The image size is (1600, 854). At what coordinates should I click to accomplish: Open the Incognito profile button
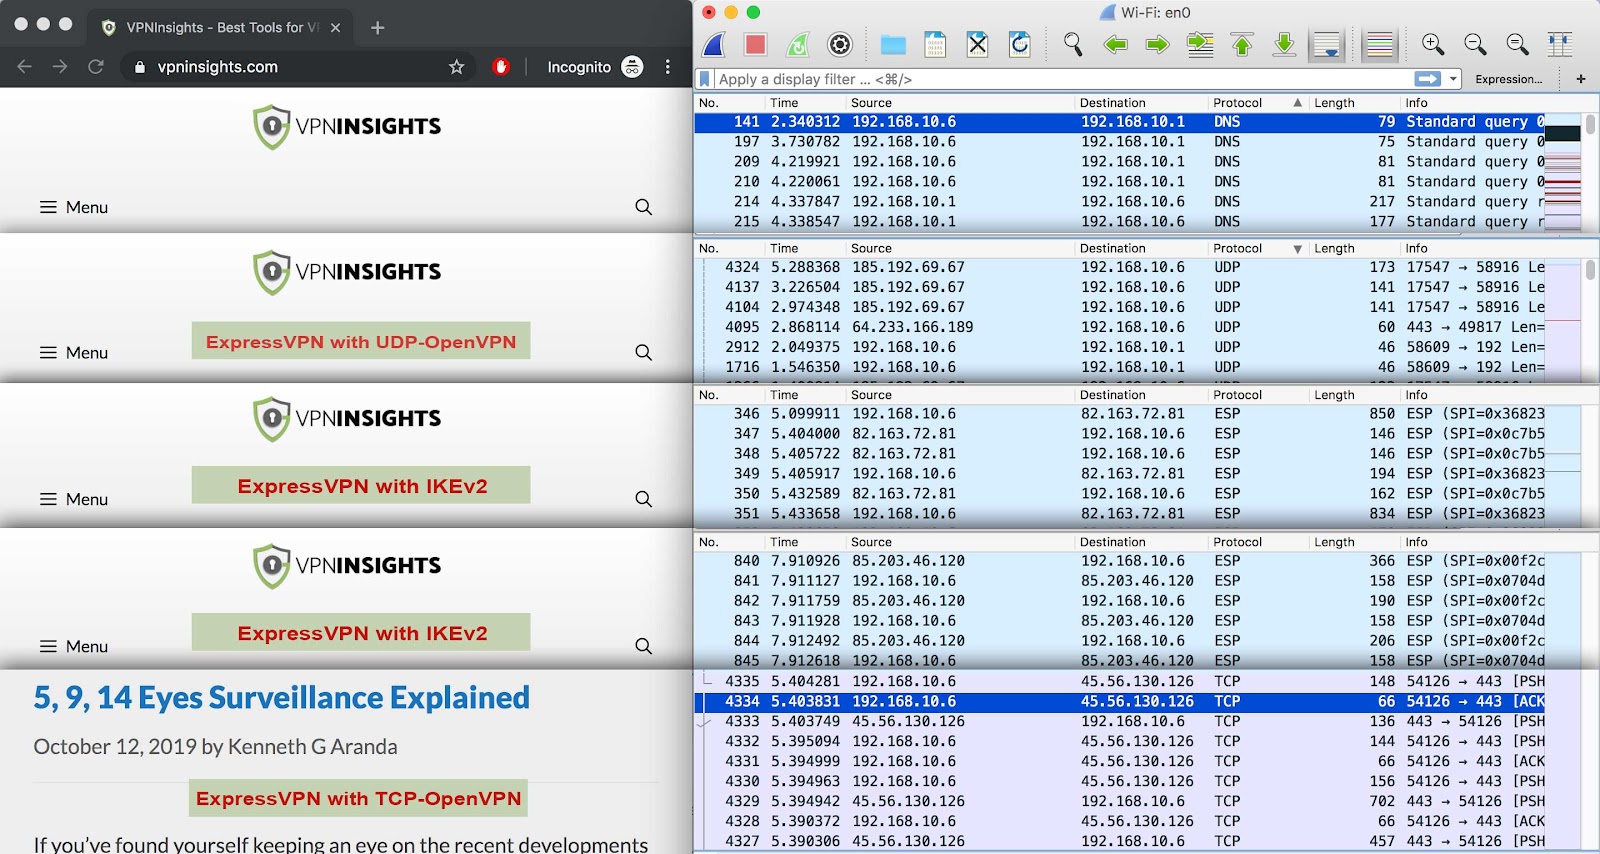[595, 67]
